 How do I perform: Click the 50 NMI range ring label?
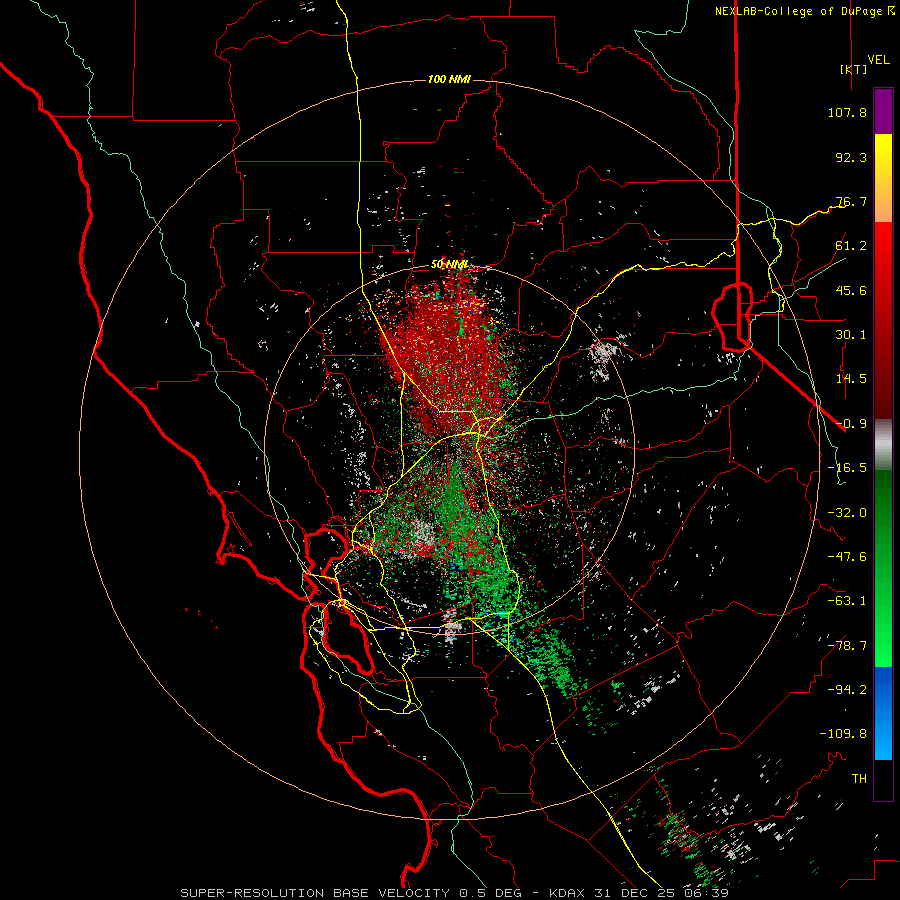pos(449,265)
